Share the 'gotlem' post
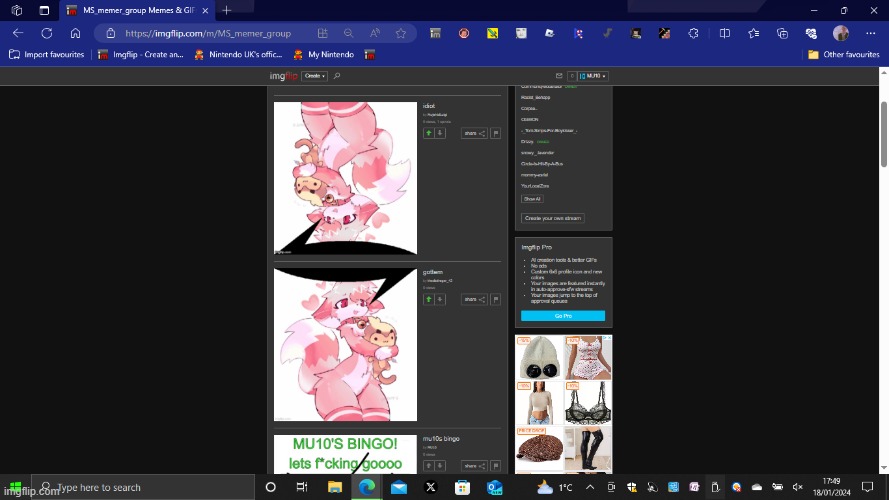Viewport: 889px width, 500px height. pos(474,299)
